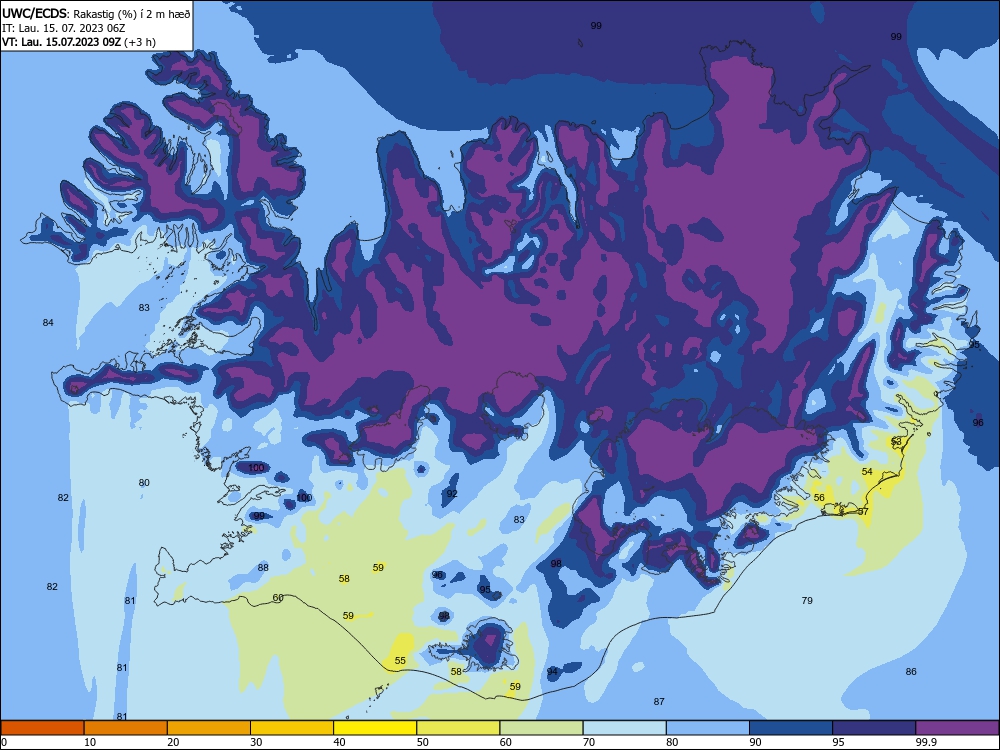The height and width of the screenshot is (750, 1000).
Task: Click the navy 95–99.9 legend swatch
Action: (x=874, y=728)
